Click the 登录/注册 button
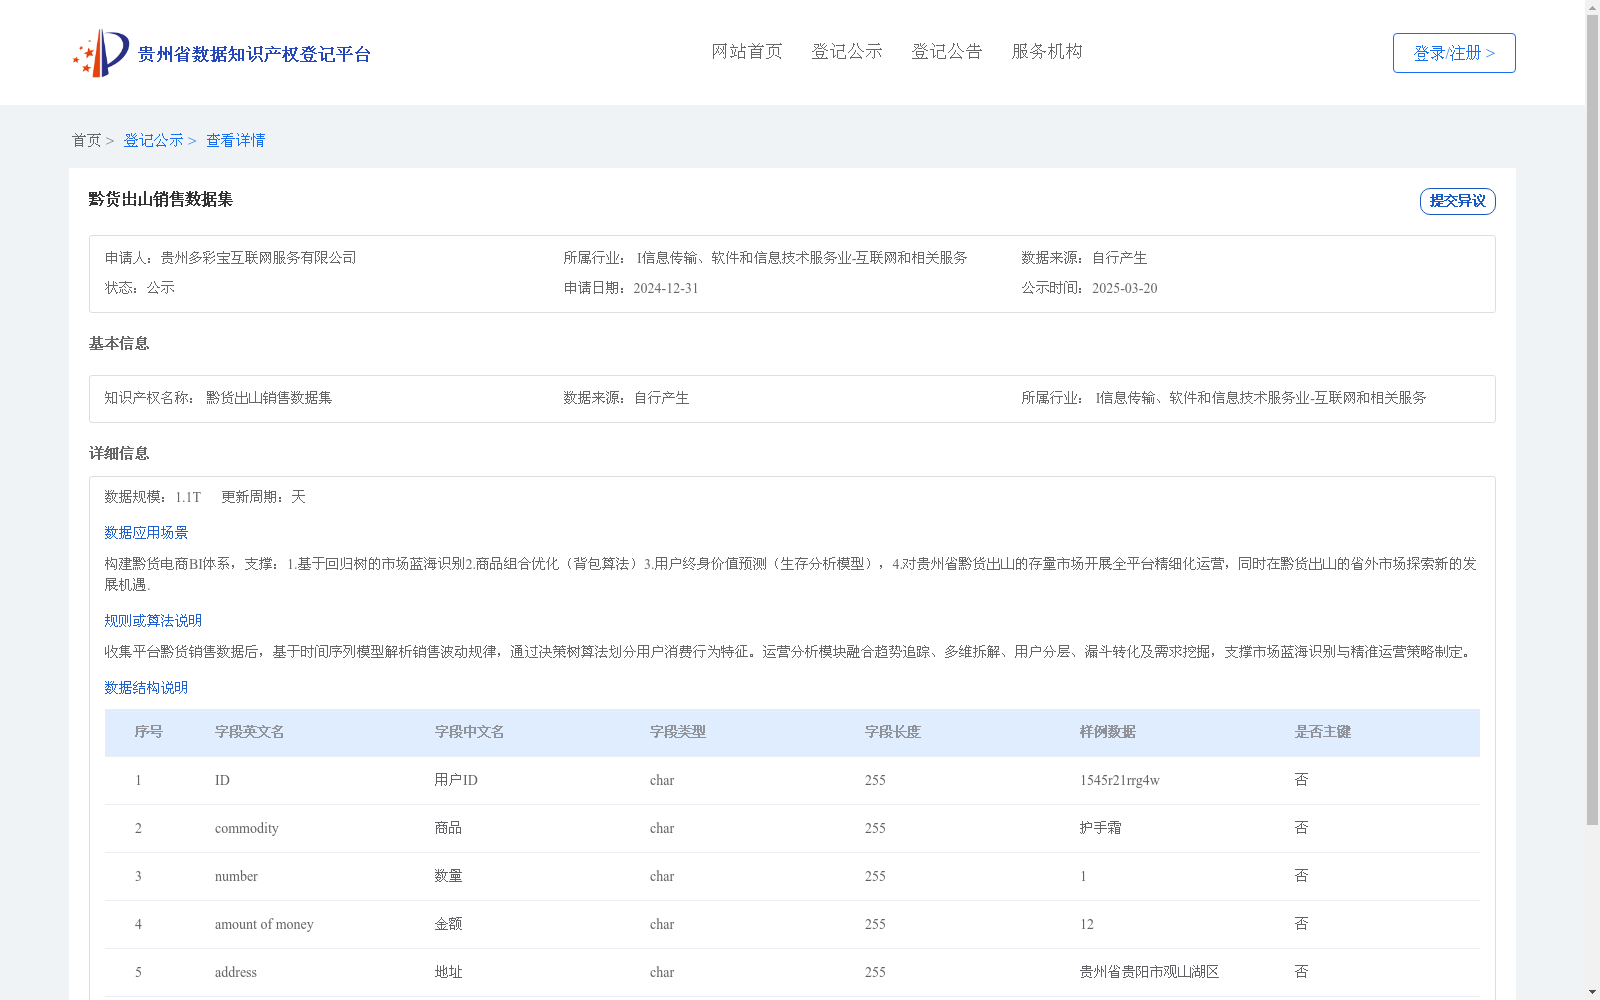Viewport: 1600px width, 1000px height. [1454, 53]
